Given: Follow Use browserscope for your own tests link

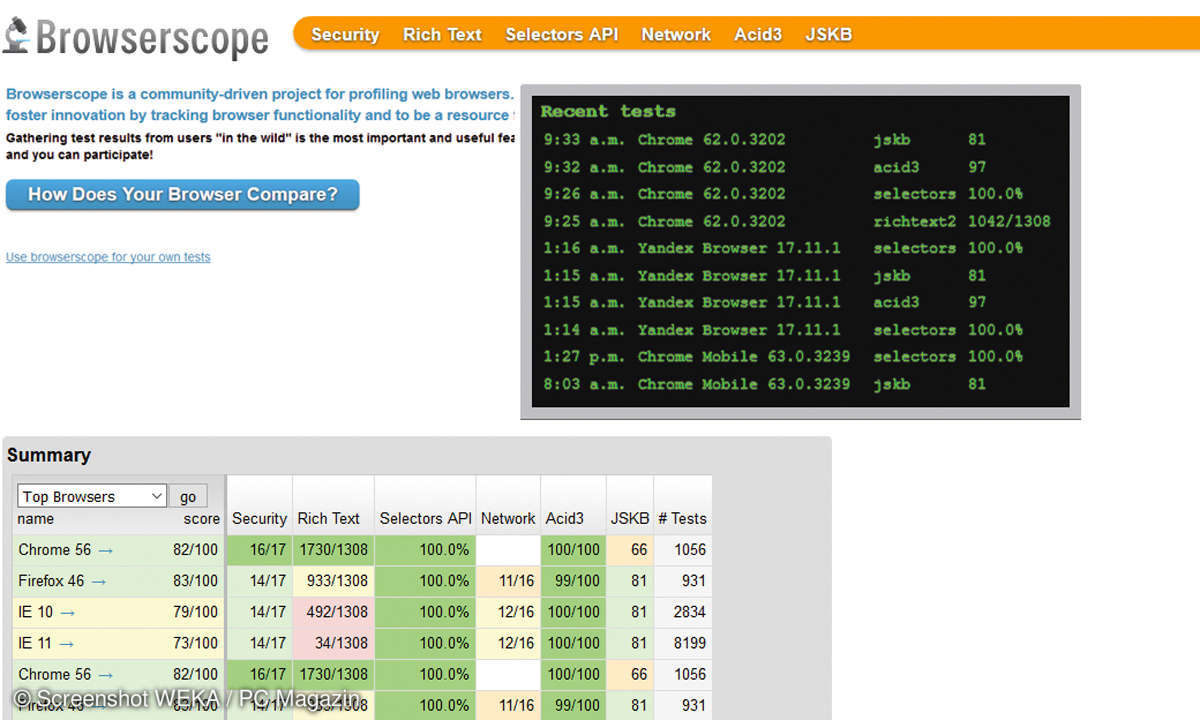Looking at the screenshot, I should pyautogui.click(x=108, y=257).
